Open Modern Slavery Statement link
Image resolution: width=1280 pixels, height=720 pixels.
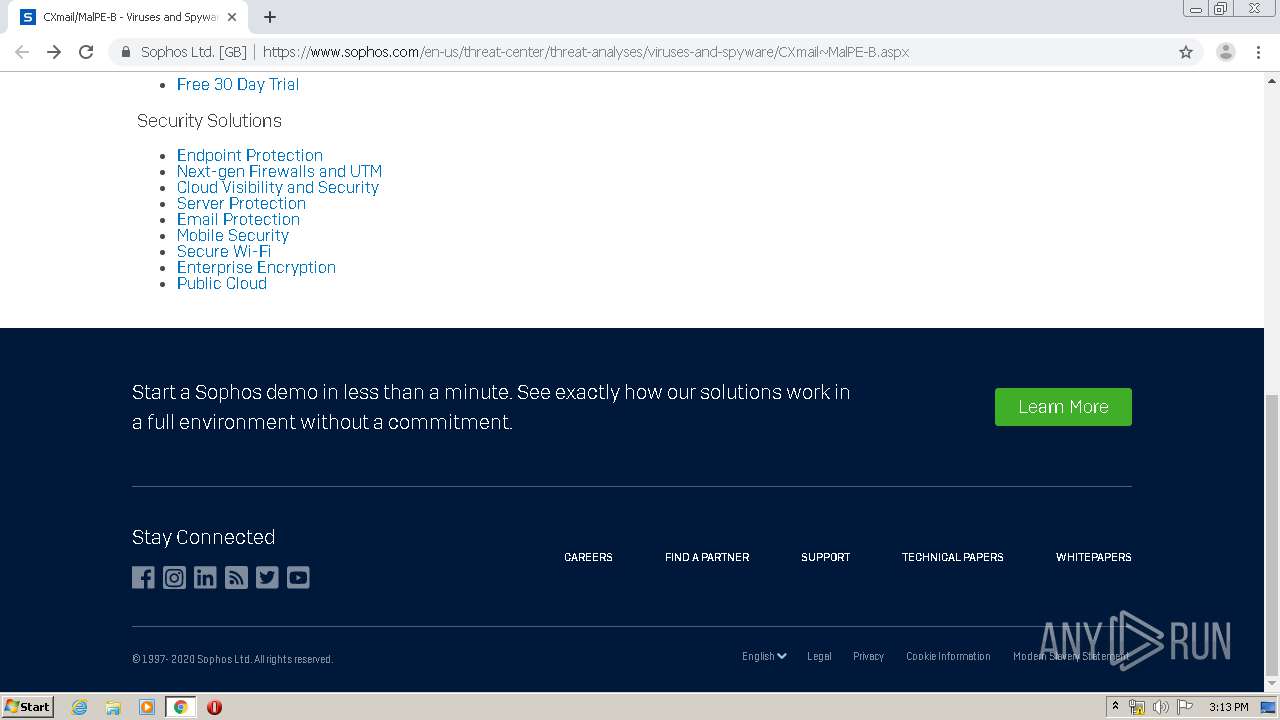click(x=1071, y=656)
